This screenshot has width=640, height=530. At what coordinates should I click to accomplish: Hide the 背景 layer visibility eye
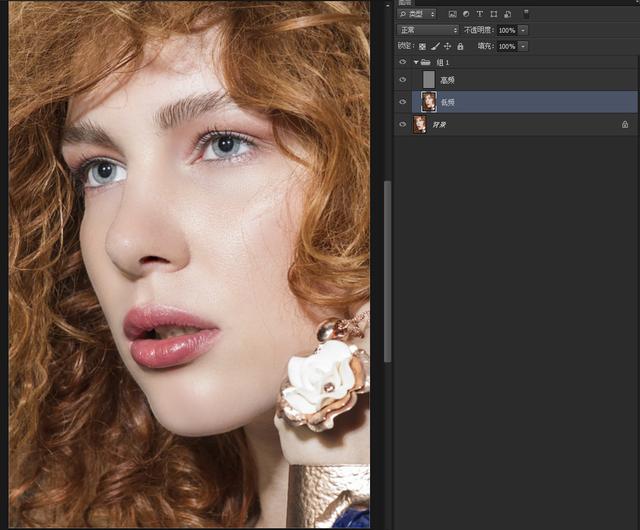point(403,124)
